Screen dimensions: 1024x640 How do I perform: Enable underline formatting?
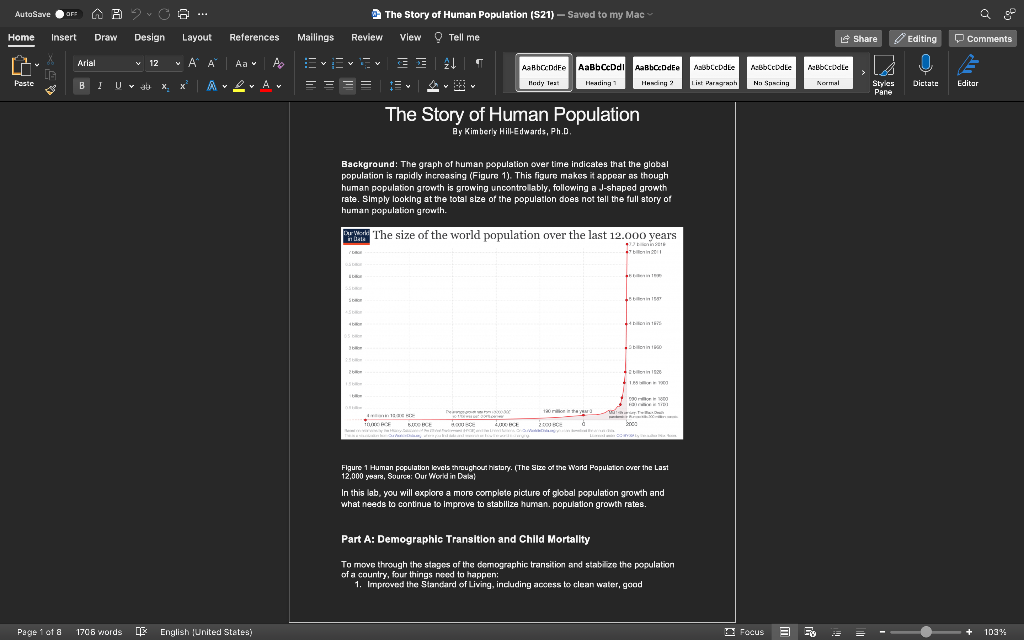point(117,86)
